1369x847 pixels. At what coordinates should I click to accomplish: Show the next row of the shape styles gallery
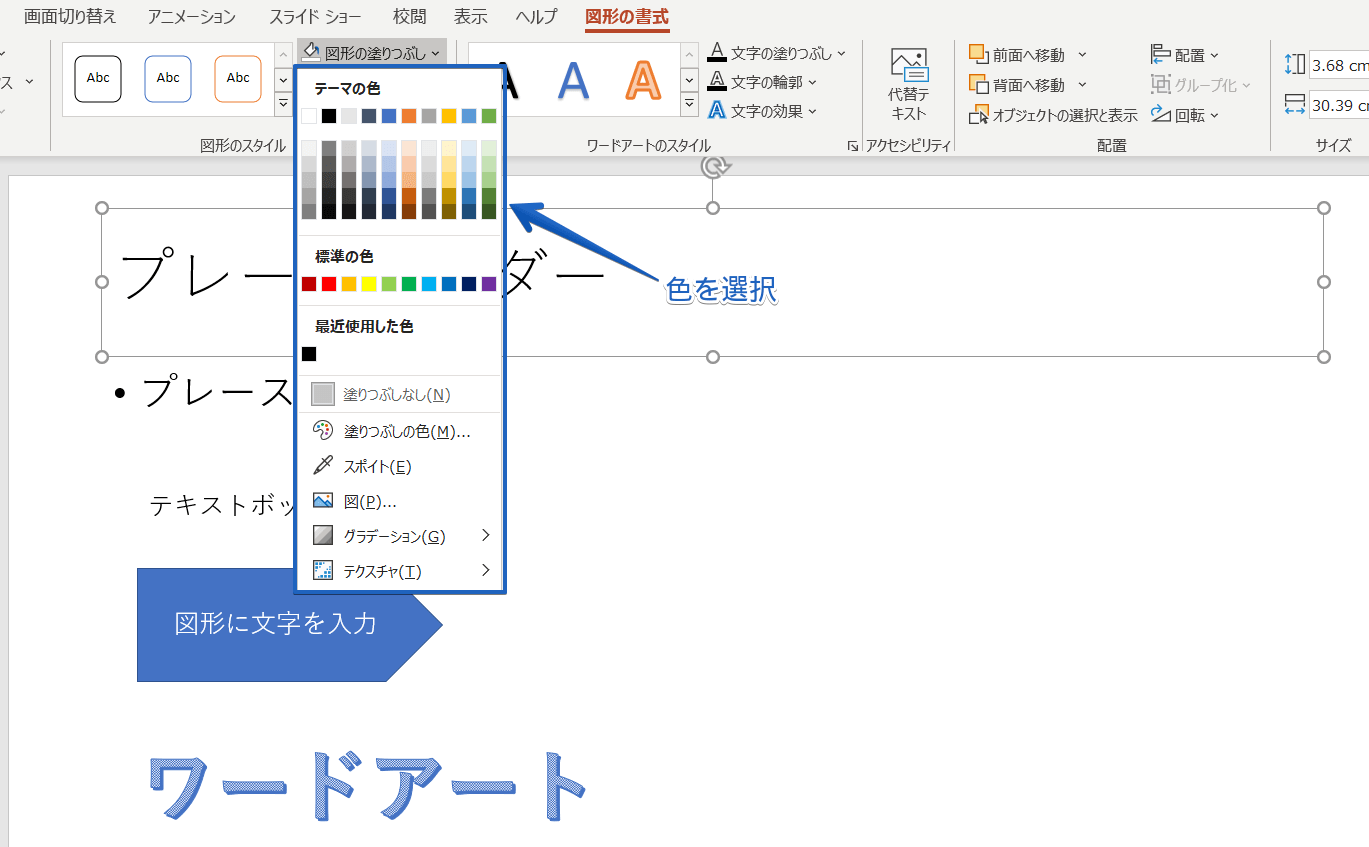tap(282, 80)
